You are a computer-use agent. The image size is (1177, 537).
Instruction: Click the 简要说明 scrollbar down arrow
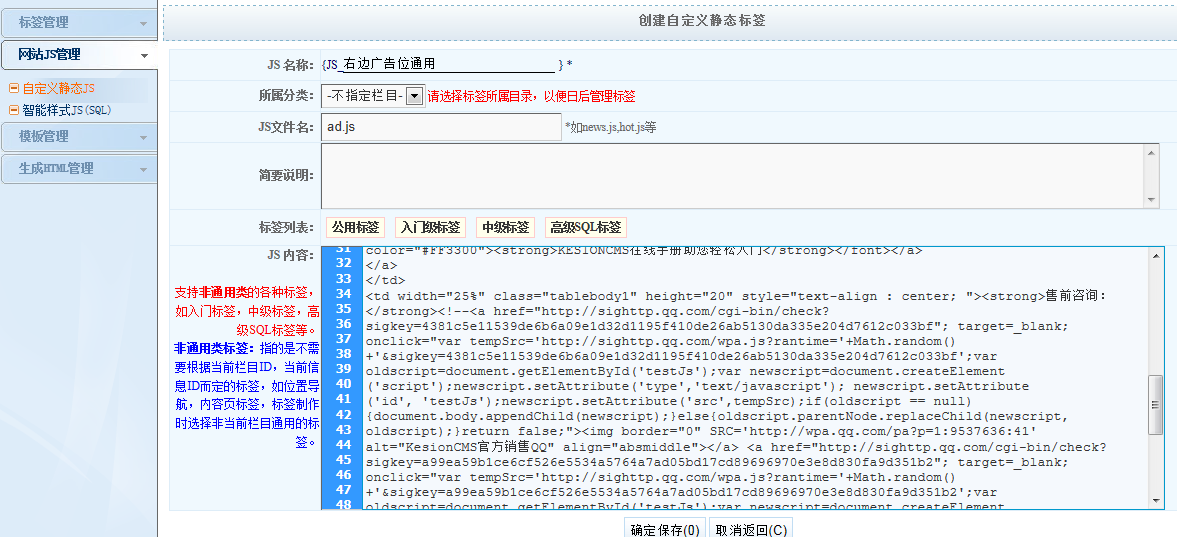pos(1152,201)
